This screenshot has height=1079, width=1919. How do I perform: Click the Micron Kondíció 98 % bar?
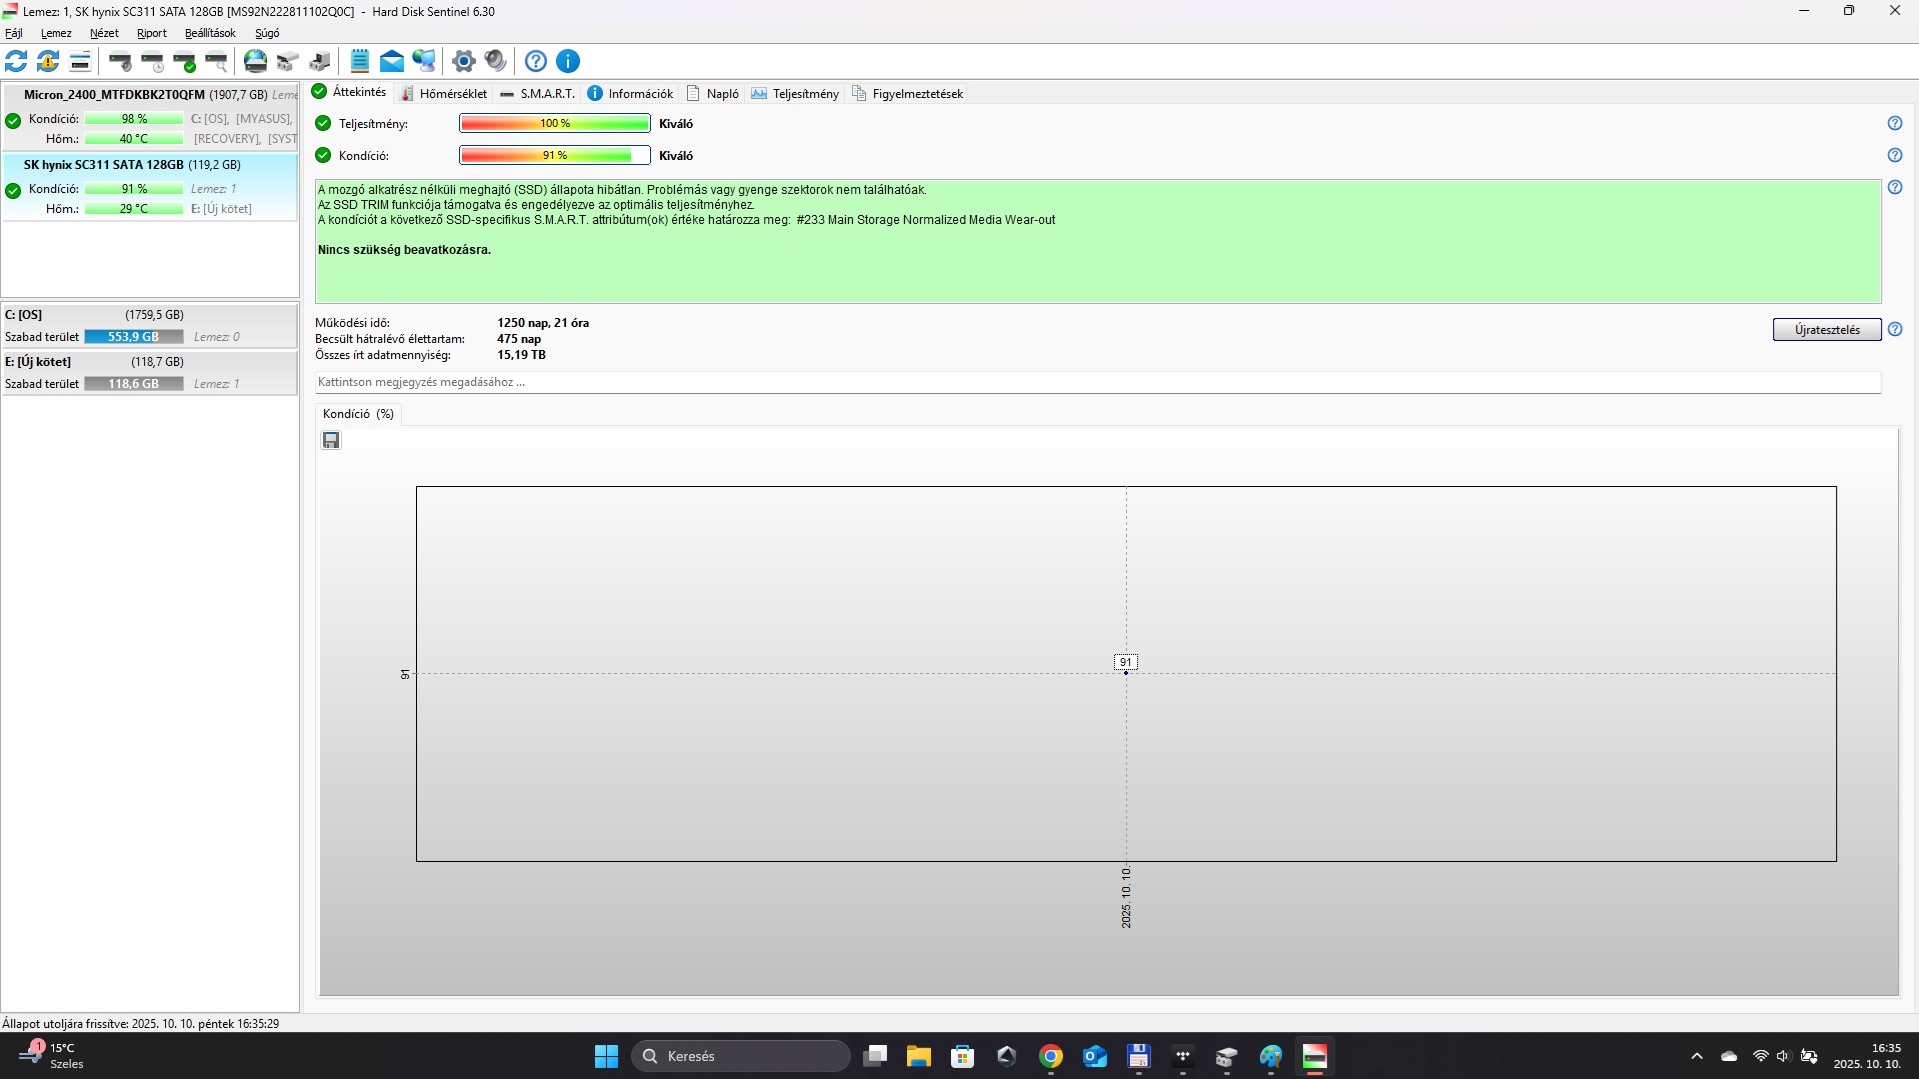click(134, 119)
